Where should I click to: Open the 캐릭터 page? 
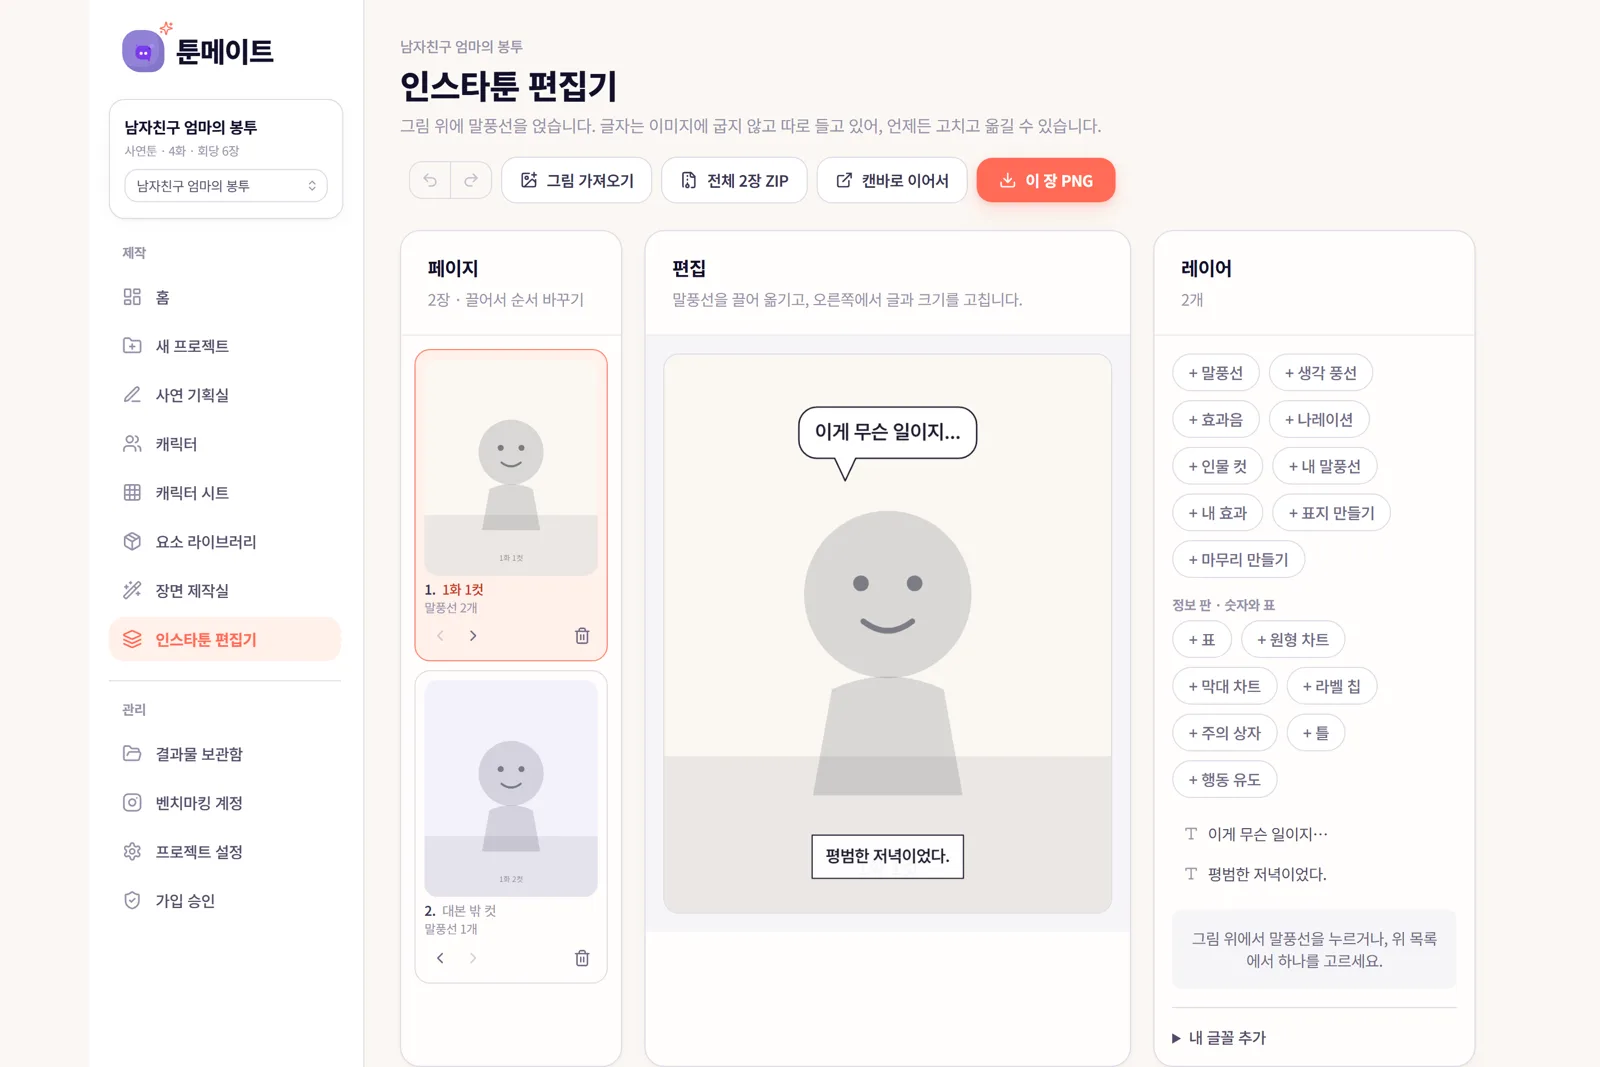coord(225,444)
